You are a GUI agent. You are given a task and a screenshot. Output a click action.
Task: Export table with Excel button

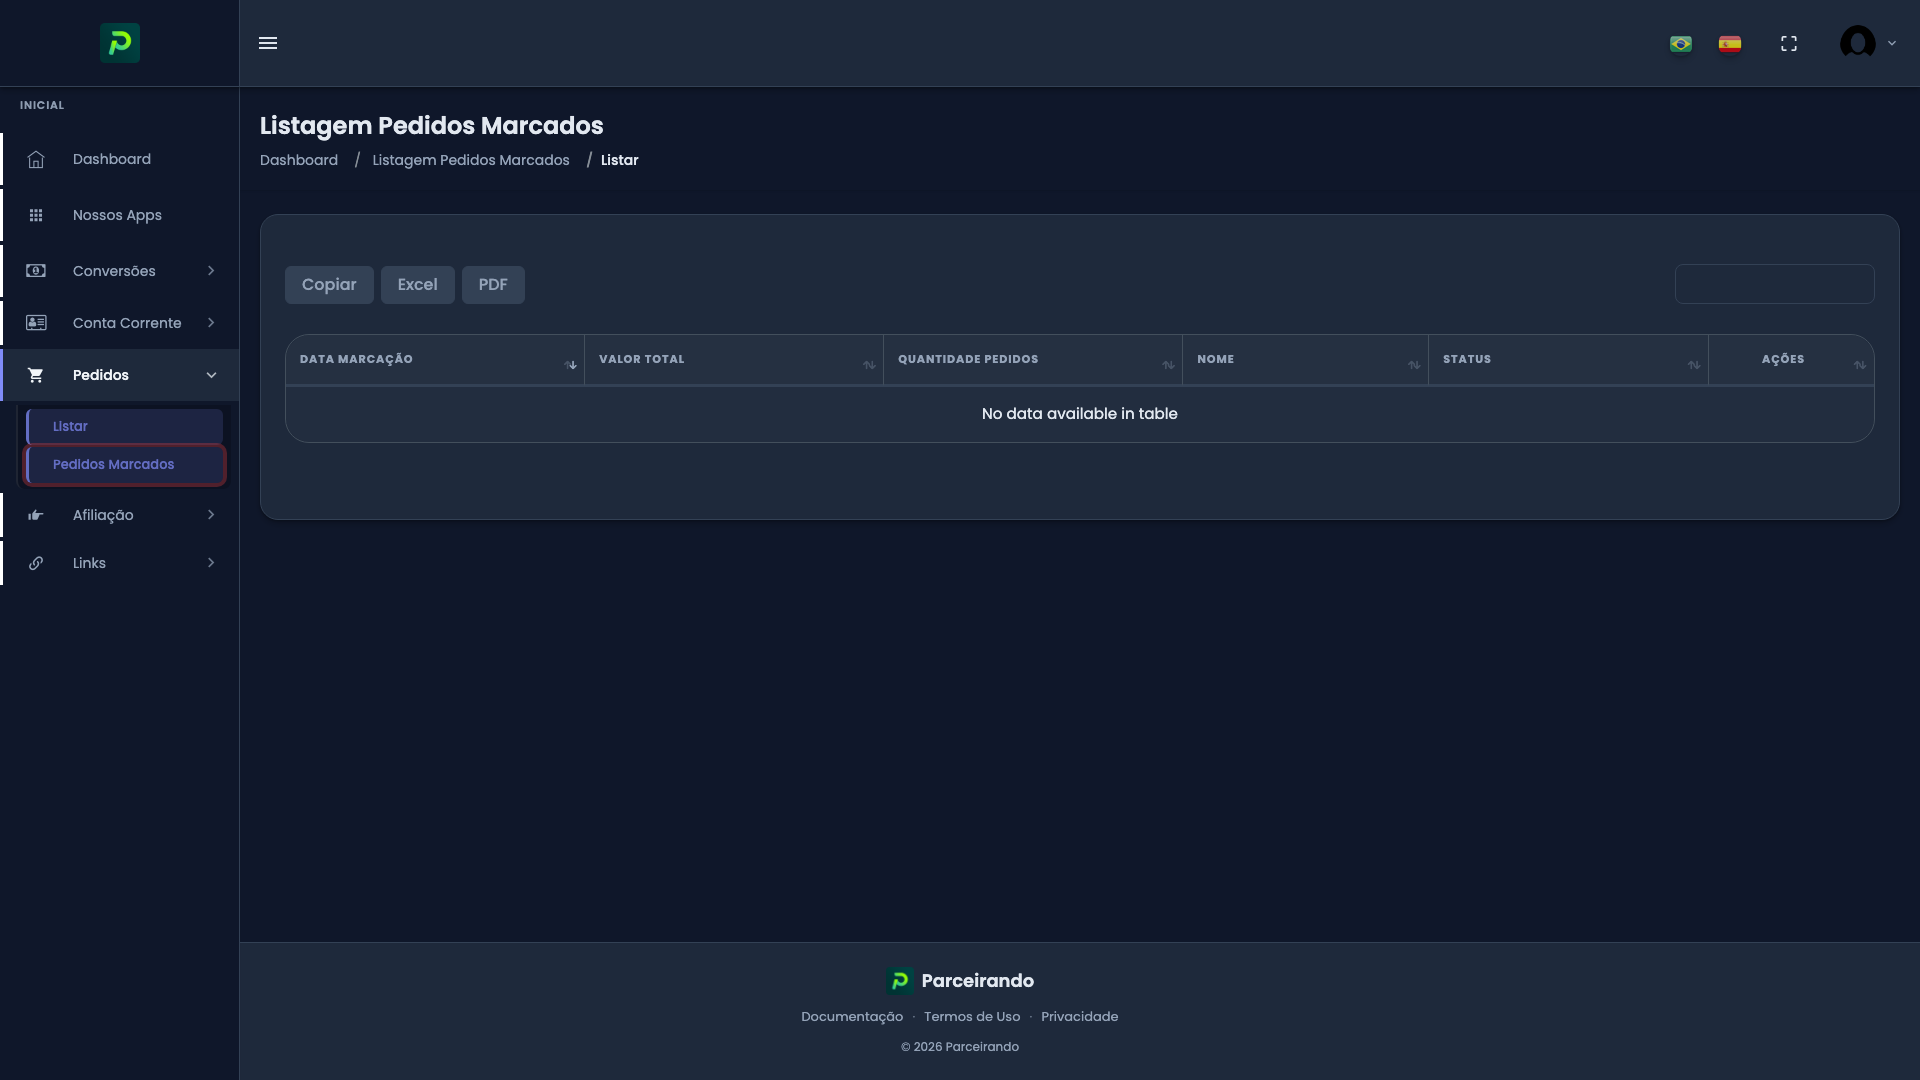click(417, 285)
